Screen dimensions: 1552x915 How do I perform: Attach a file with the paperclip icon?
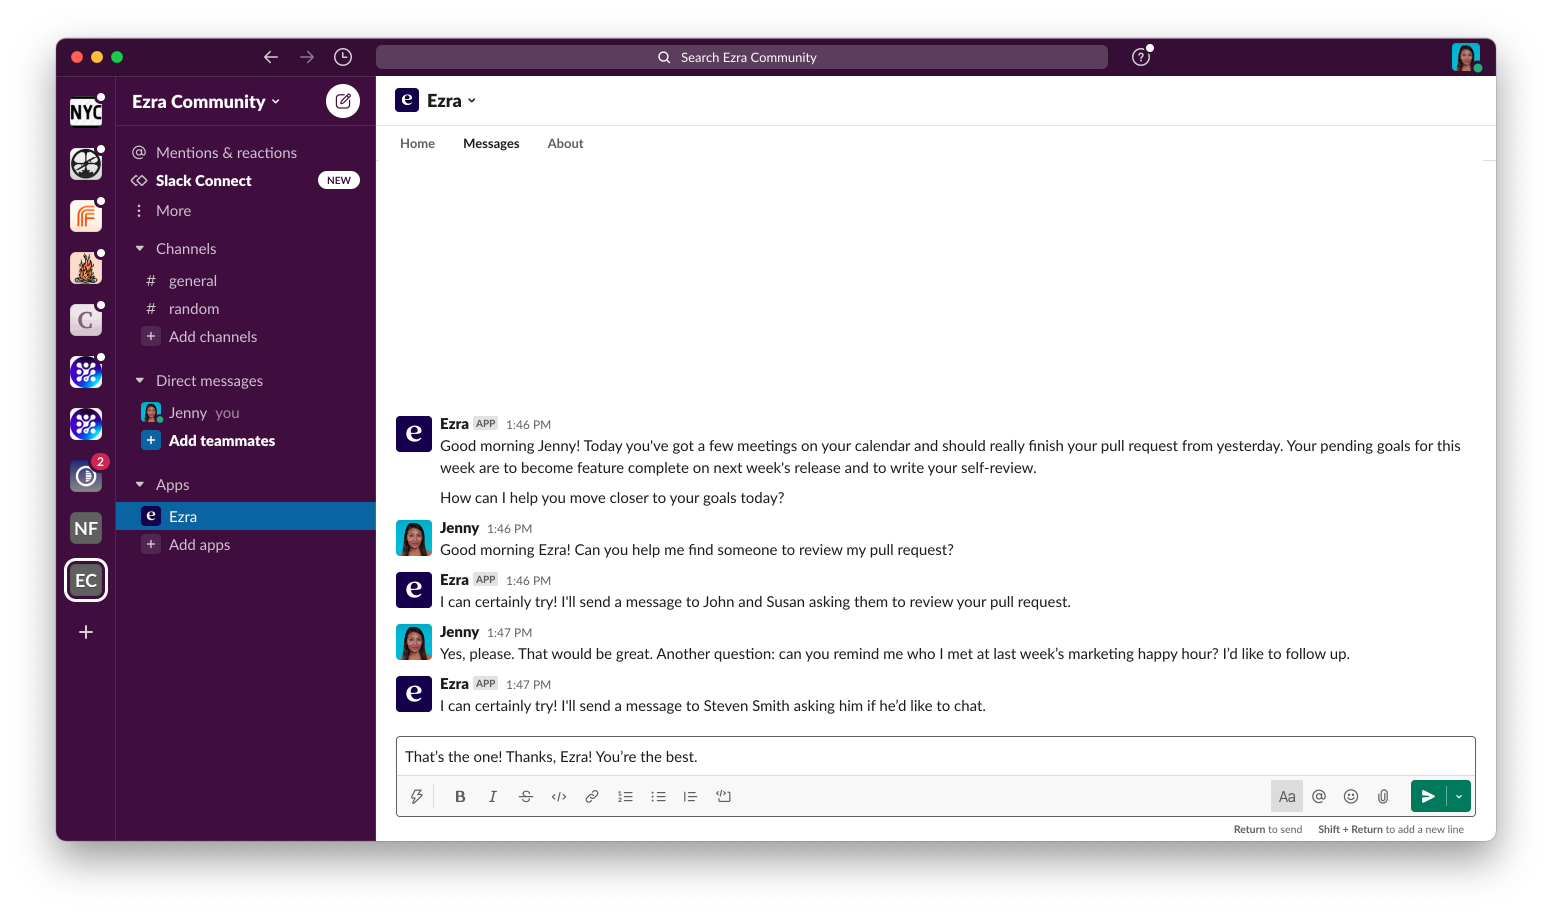(x=1383, y=796)
